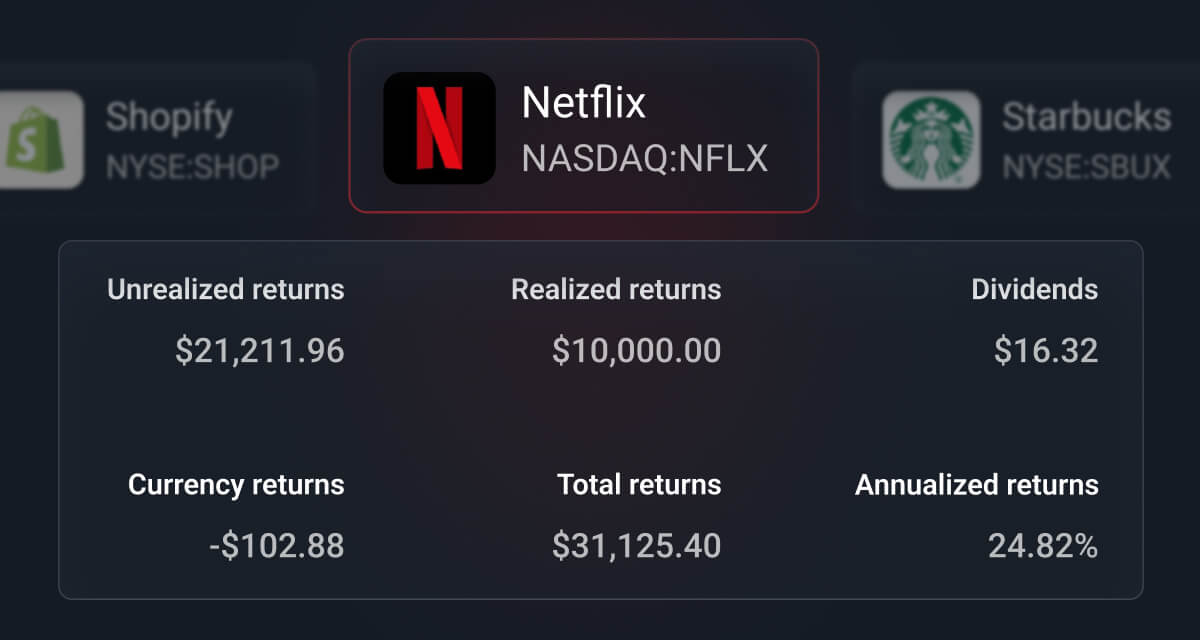
Task: Click the Total returns label
Action: [x=639, y=485]
